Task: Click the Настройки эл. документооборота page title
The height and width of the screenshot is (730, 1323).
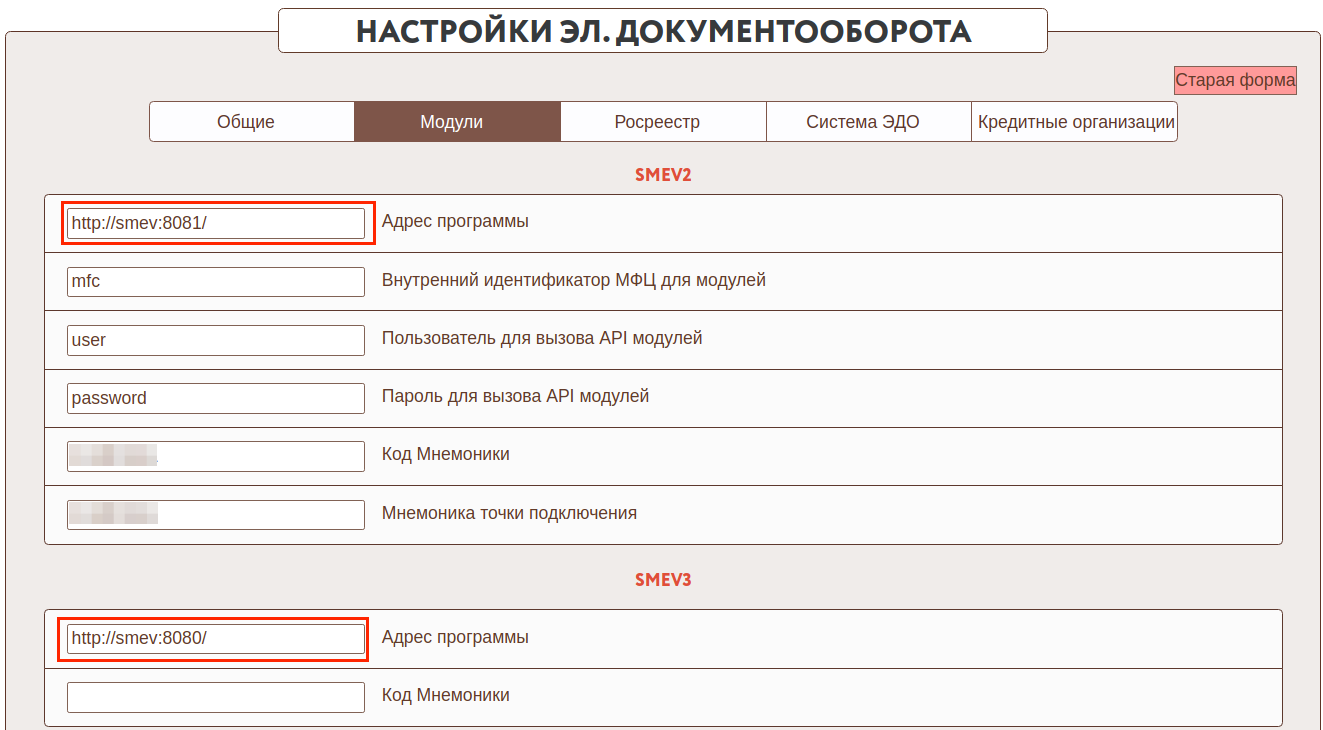Action: coord(663,31)
